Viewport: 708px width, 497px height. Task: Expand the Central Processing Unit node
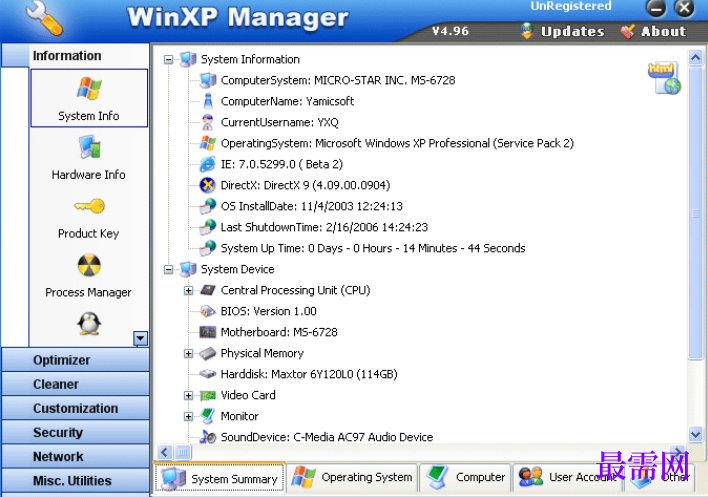[x=188, y=290]
